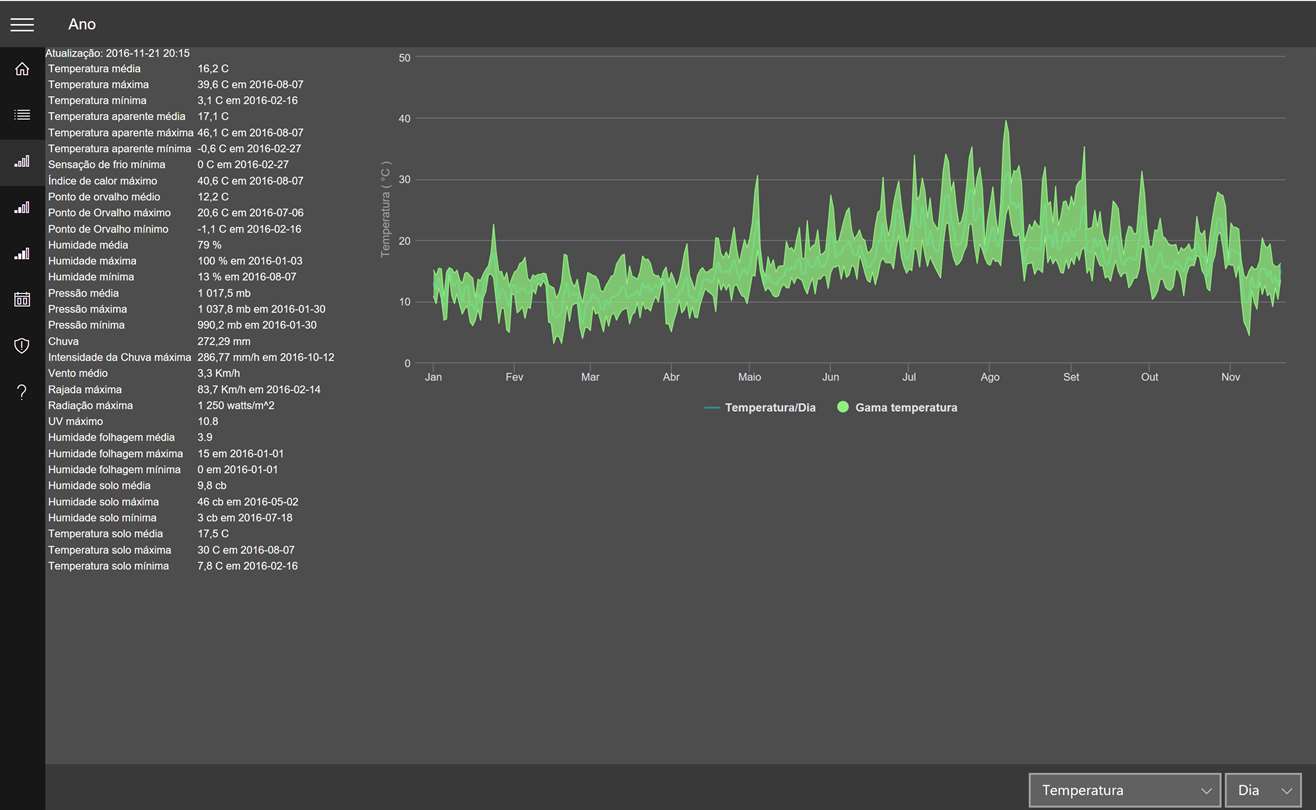
Task: Open the hamburger navigation menu
Action: click(x=22, y=24)
